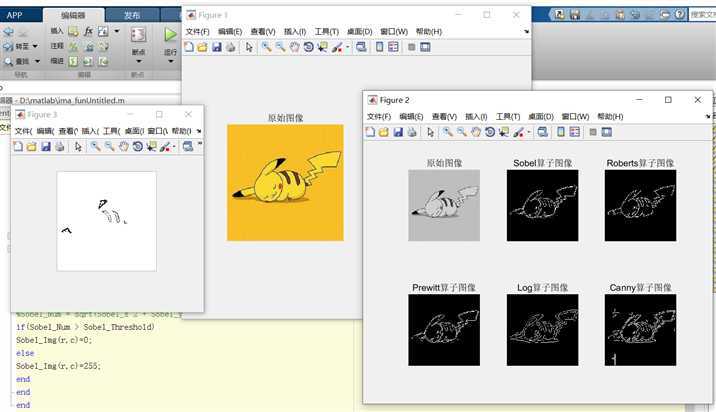
Task: Click Canny算子图像 subplot in Figure 2
Action: tap(640, 330)
